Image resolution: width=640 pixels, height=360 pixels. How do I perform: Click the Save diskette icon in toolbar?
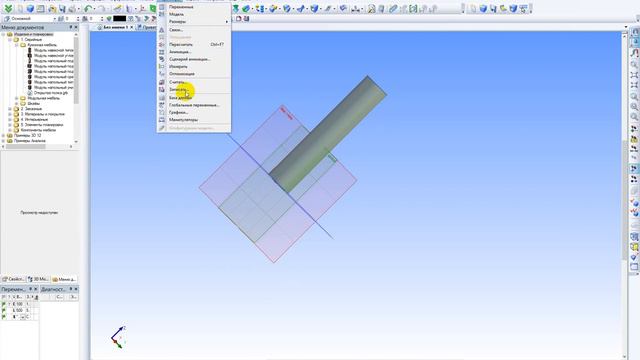(x=62, y=8)
